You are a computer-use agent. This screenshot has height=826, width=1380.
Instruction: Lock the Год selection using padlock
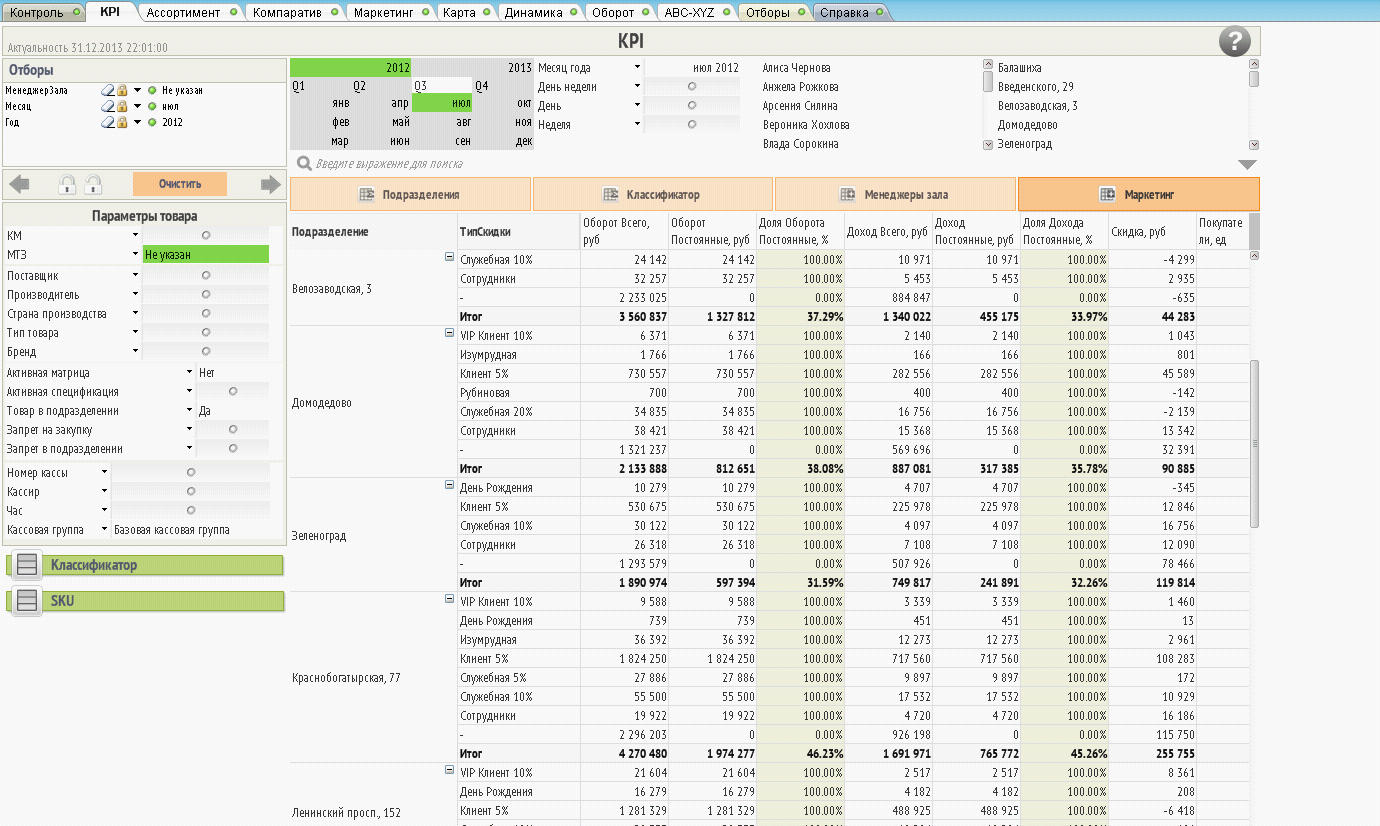[122, 123]
